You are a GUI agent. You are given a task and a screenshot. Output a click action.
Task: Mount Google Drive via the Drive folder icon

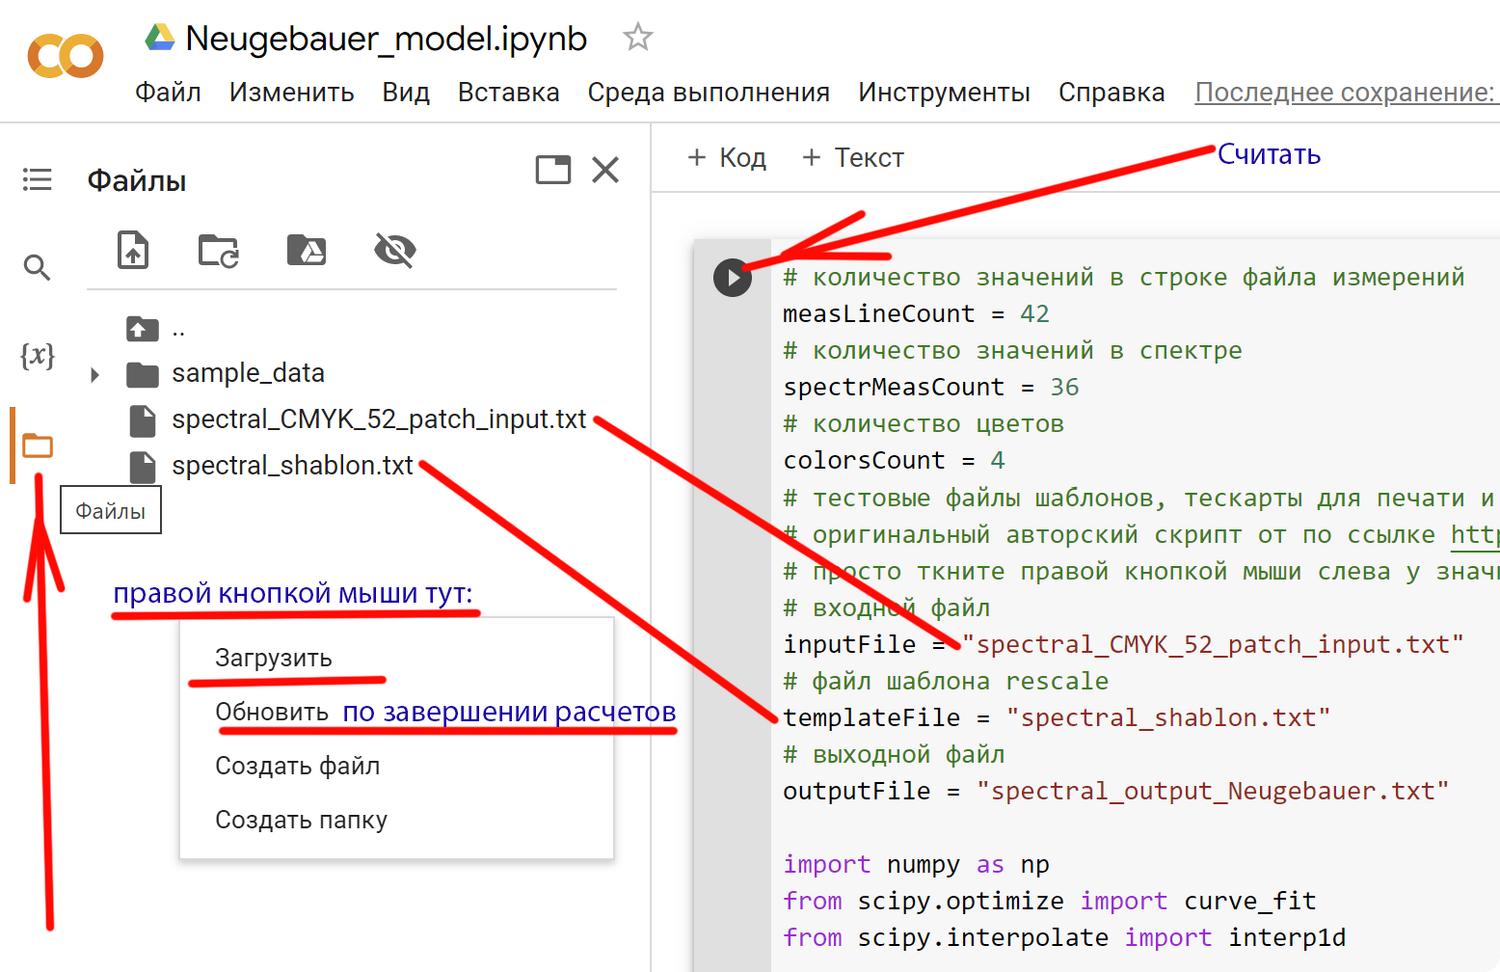(306, 250)
